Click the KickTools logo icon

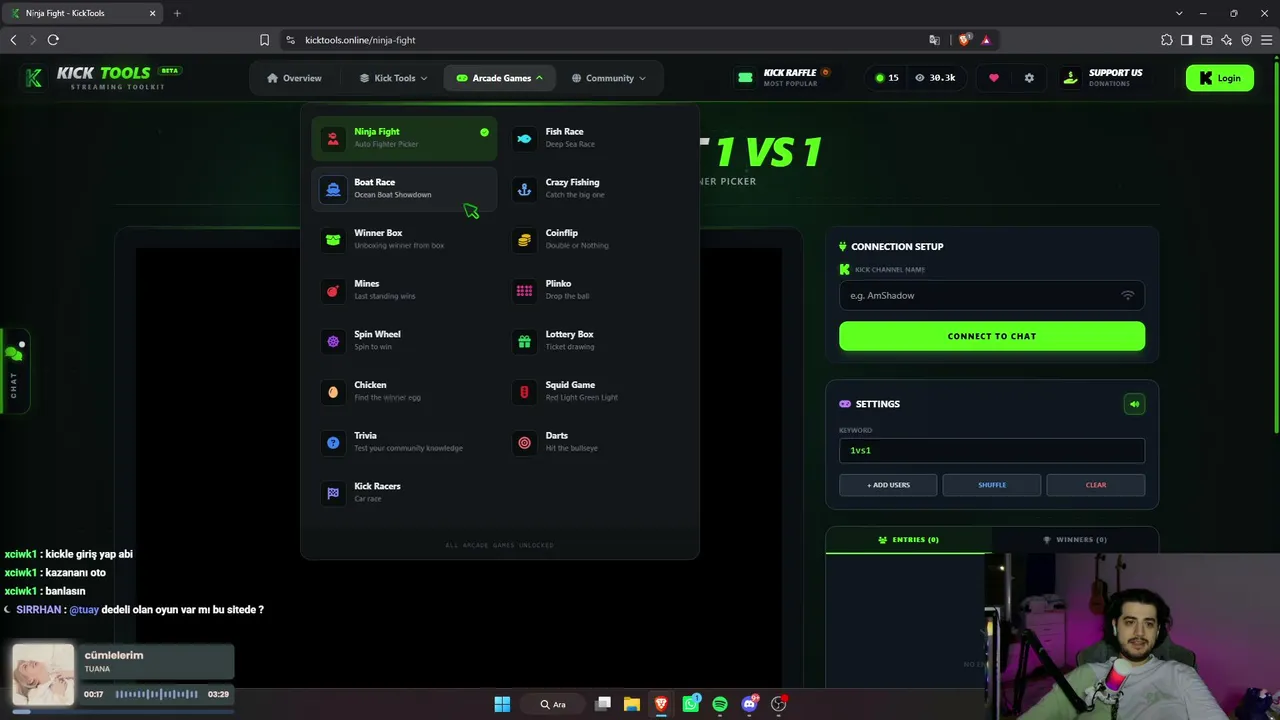(34, 78)
